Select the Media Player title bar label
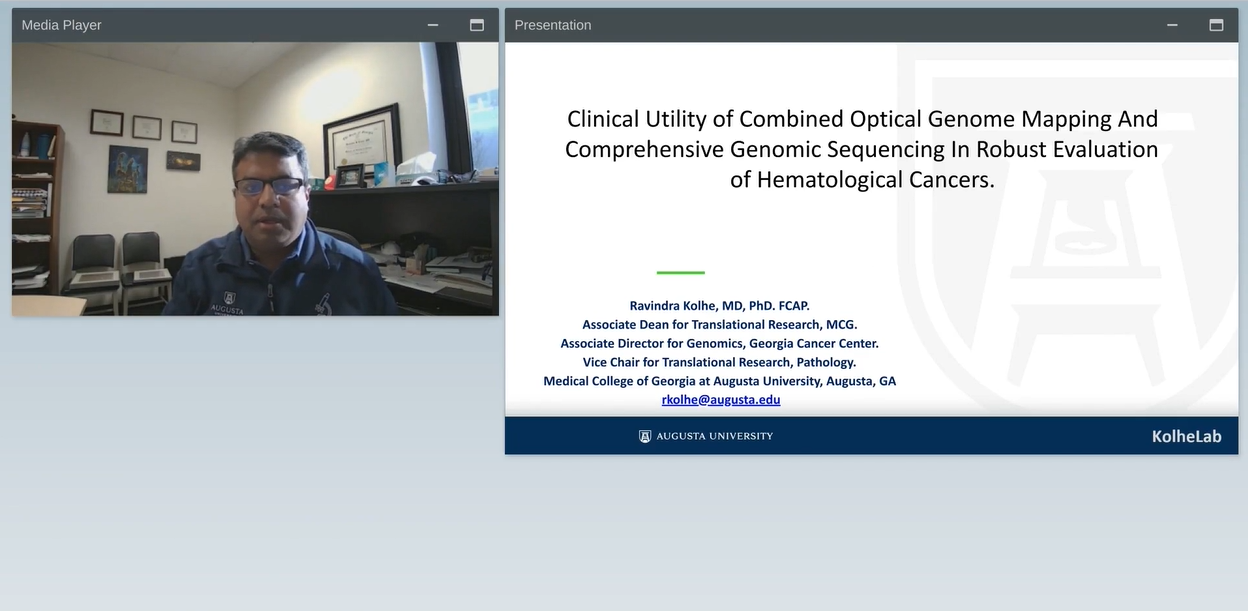 pos(62,25)
